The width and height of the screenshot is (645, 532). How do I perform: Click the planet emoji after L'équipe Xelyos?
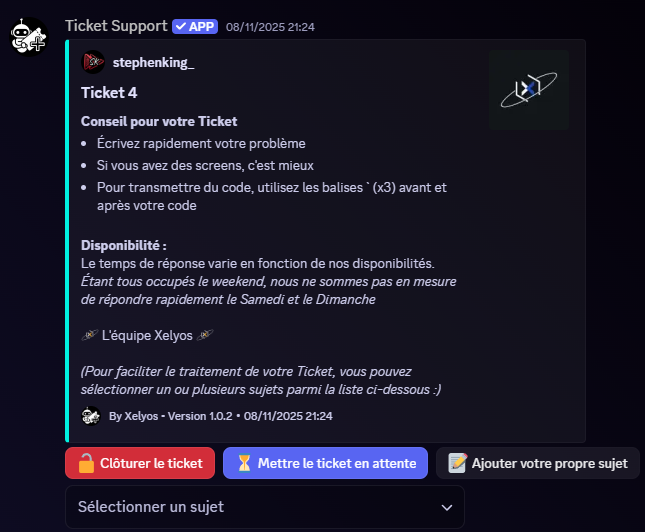206,335
